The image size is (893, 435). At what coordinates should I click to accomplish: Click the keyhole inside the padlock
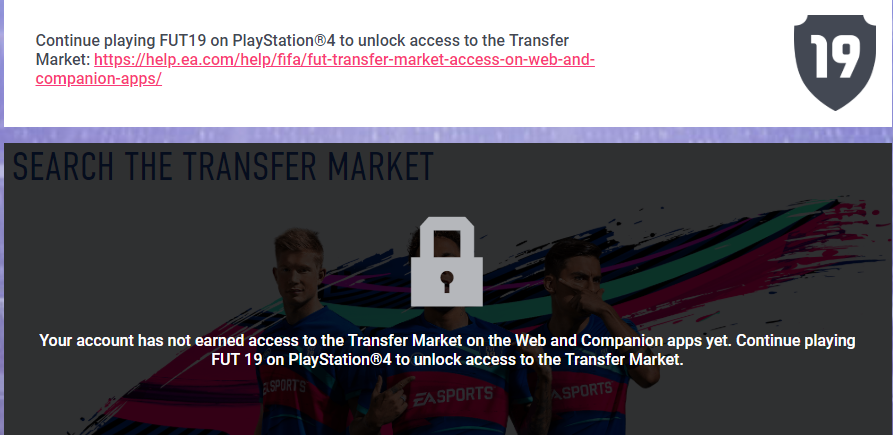pos(446,281)
